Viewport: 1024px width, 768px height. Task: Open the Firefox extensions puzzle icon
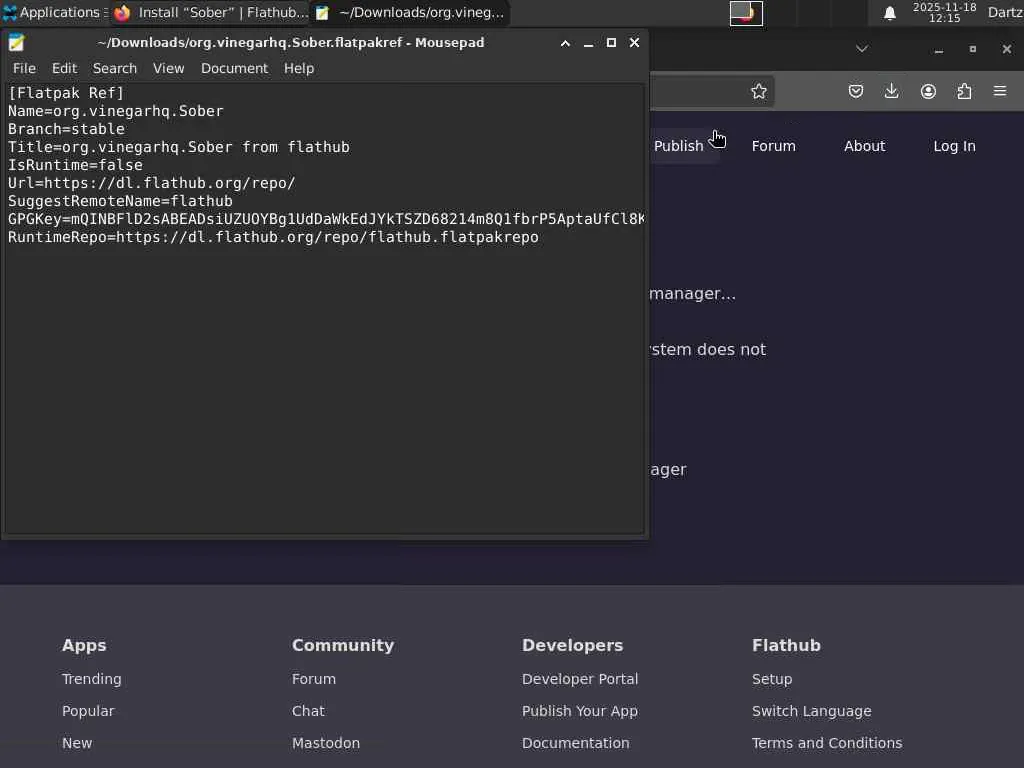pos(964,91)
